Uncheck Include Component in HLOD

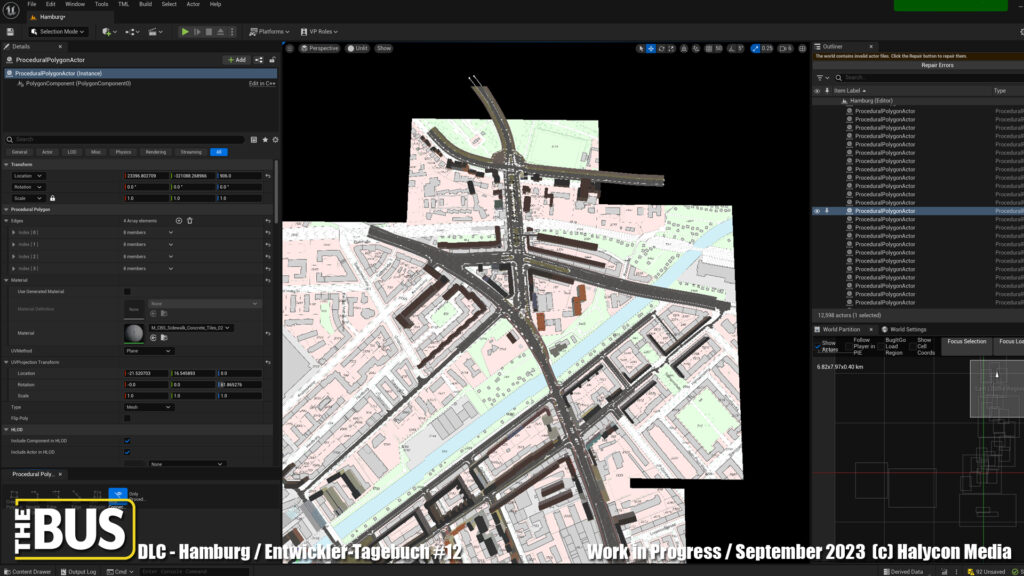(x=127, y=440)
